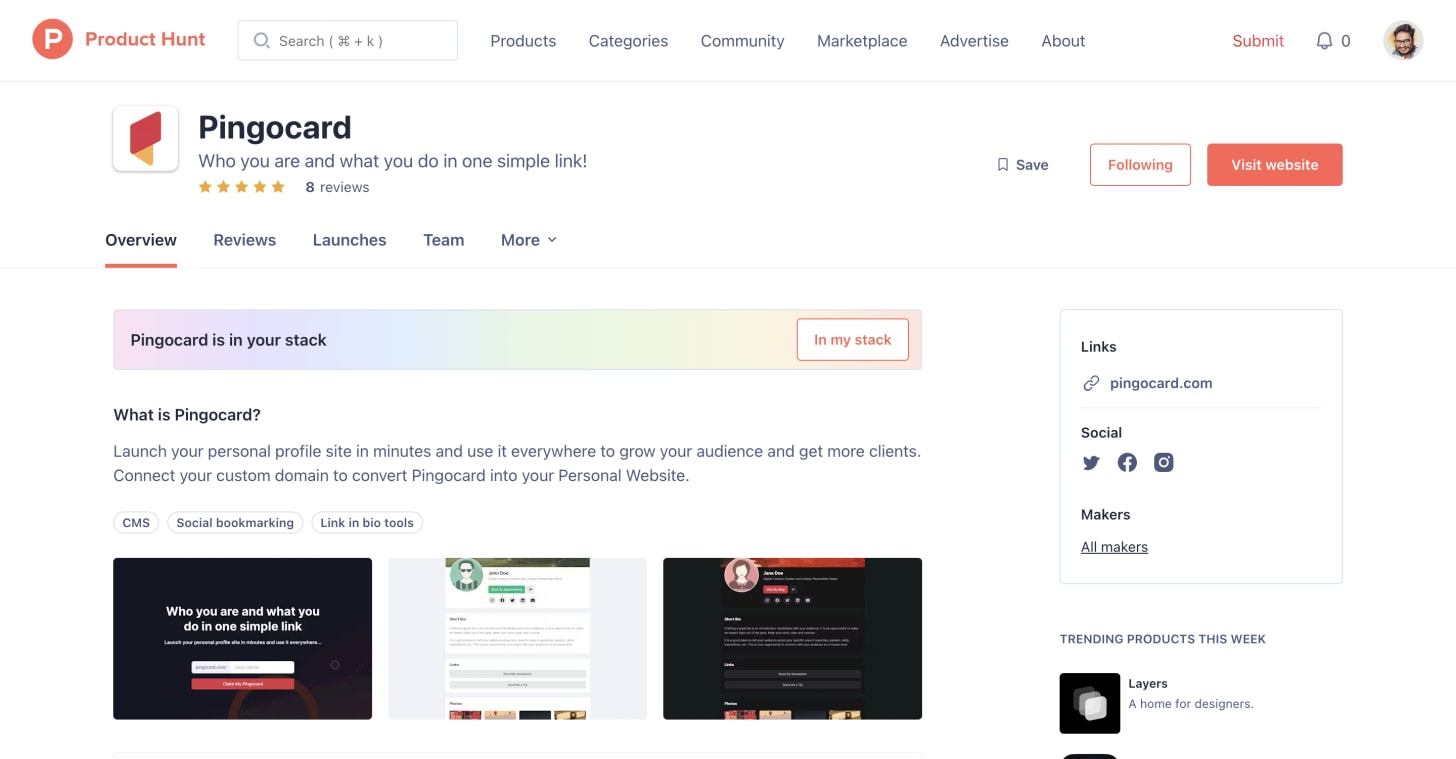Click the profile avatar photo
Screen dimensions: 1456x759
coord(1403,40)
